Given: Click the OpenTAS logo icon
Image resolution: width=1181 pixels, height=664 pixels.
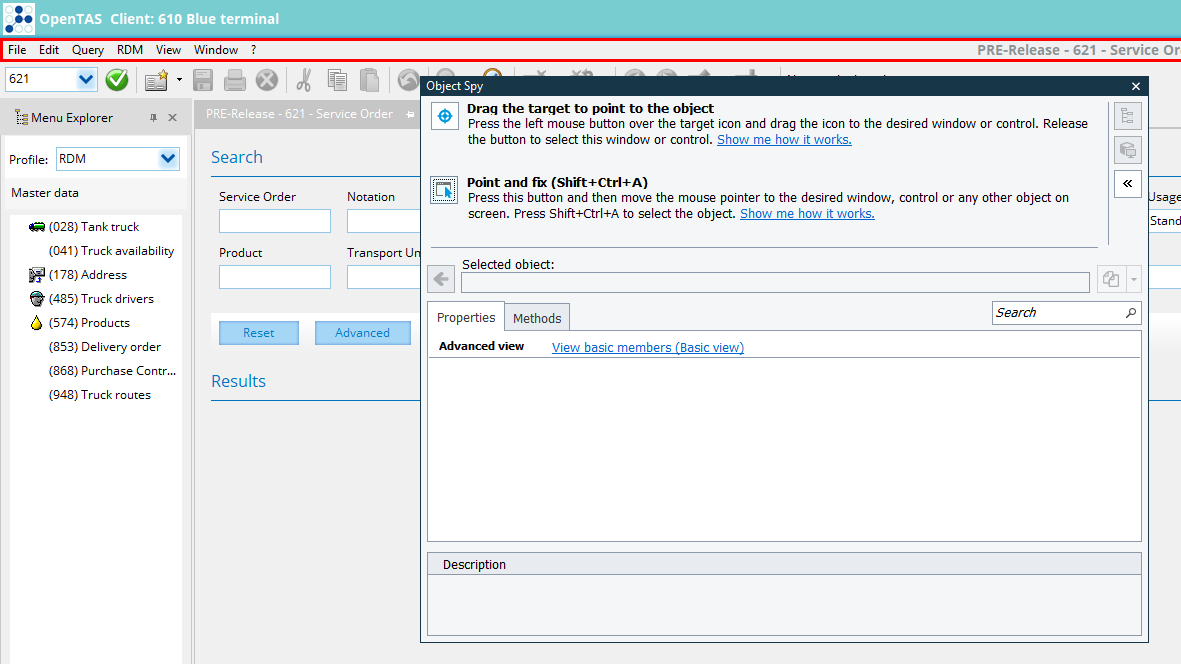Looking at the screenshot, I should [x=19, y=18].
